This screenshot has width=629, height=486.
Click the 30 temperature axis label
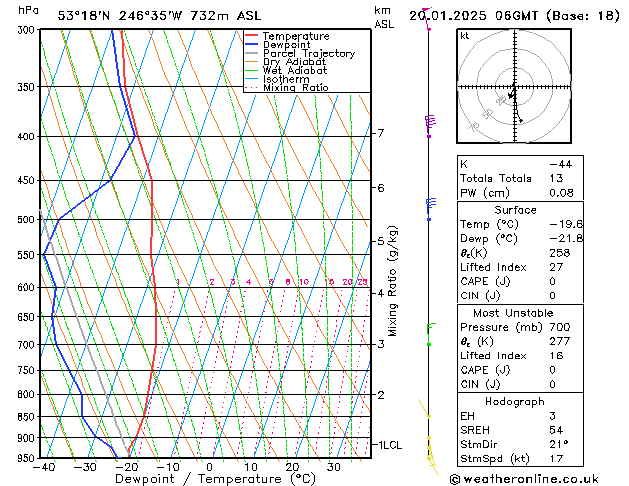point(334,467)
